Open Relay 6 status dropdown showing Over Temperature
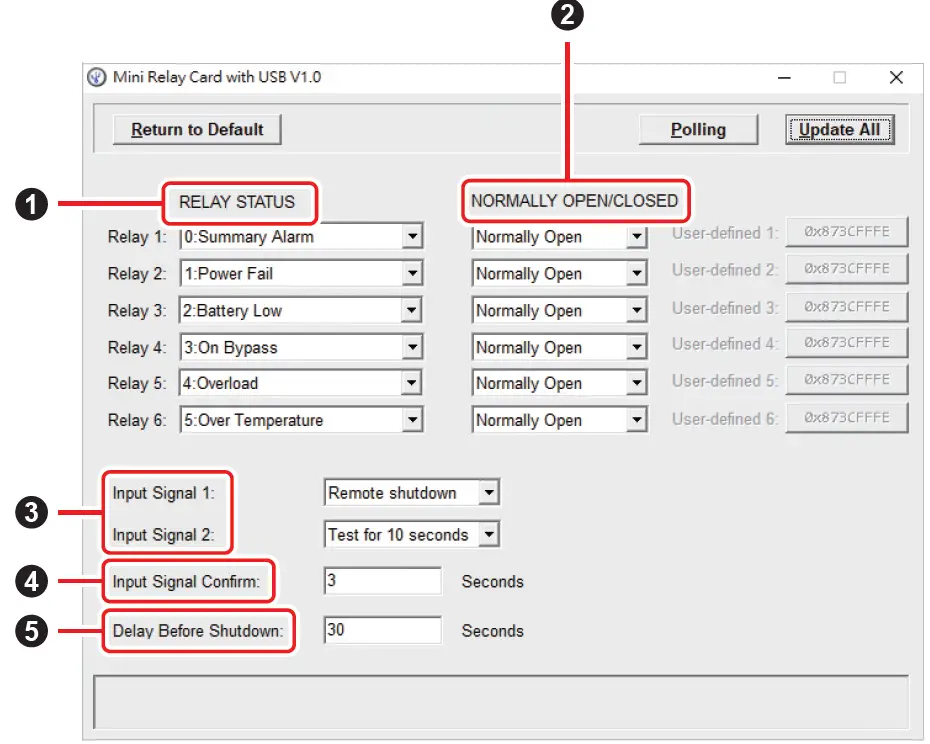This screenshot has height=744, width=930. coord(301,420)
